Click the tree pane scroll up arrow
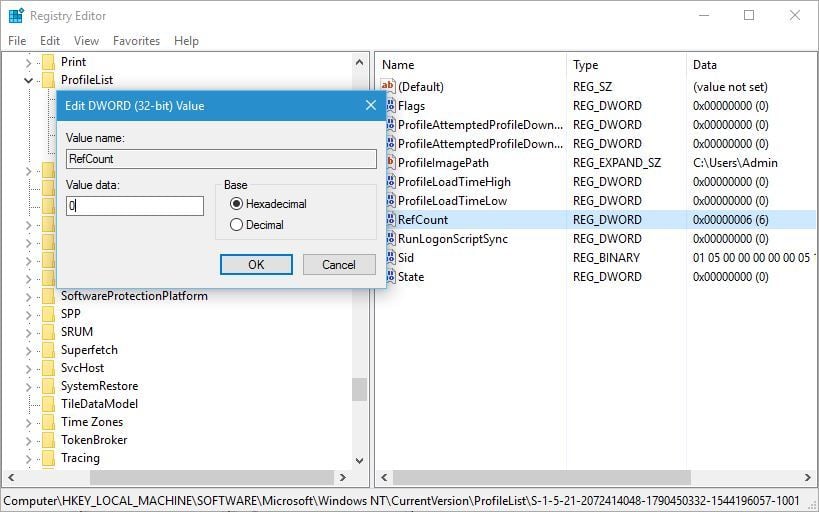 tap(359, 62)
